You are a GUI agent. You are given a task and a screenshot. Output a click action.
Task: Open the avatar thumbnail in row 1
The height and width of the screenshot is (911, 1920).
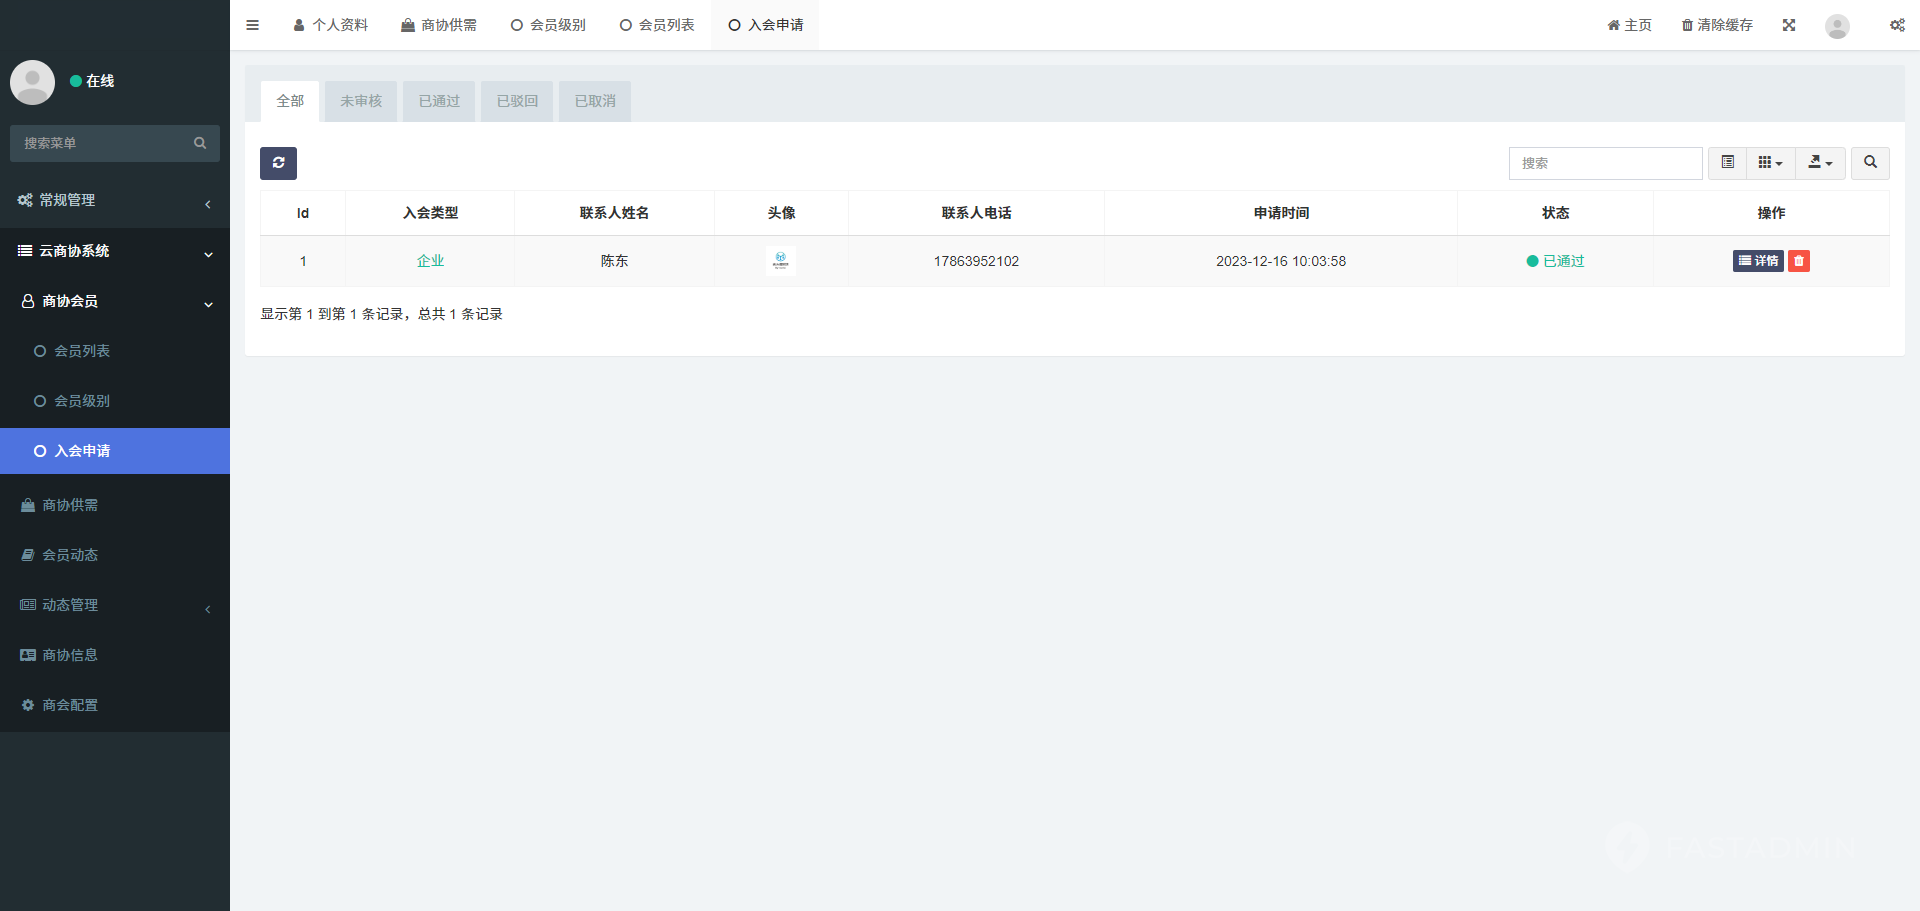(781, 261)
